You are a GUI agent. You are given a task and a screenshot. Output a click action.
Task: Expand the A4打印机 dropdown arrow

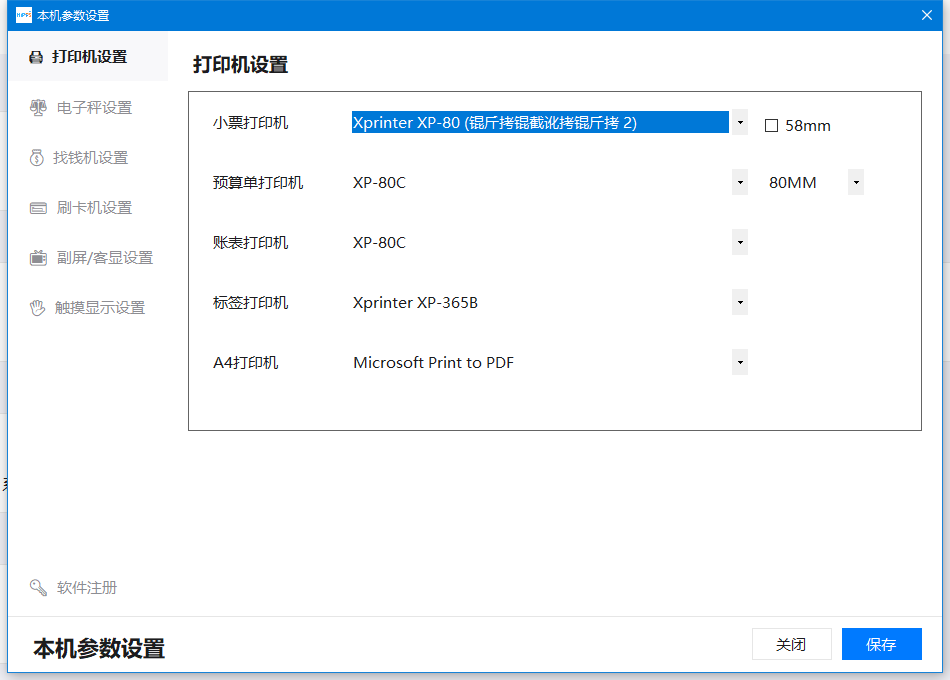[x=740, y=362]
